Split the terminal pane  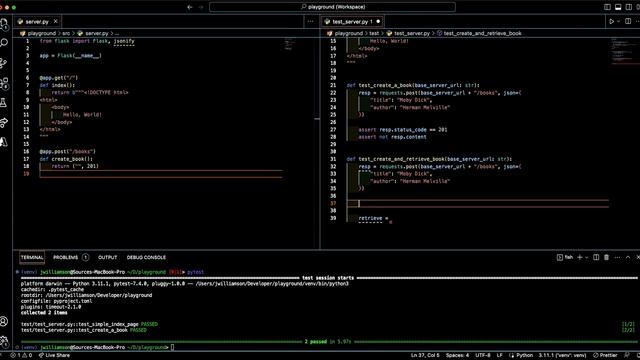pos(596,258)
